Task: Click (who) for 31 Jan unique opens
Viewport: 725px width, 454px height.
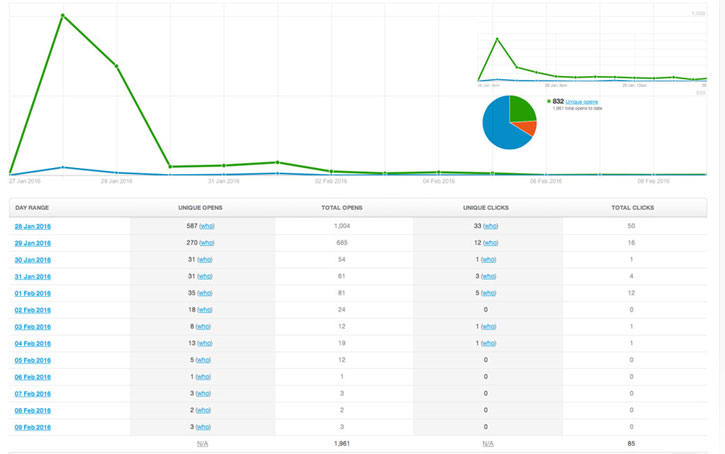Action: [204, 276]
